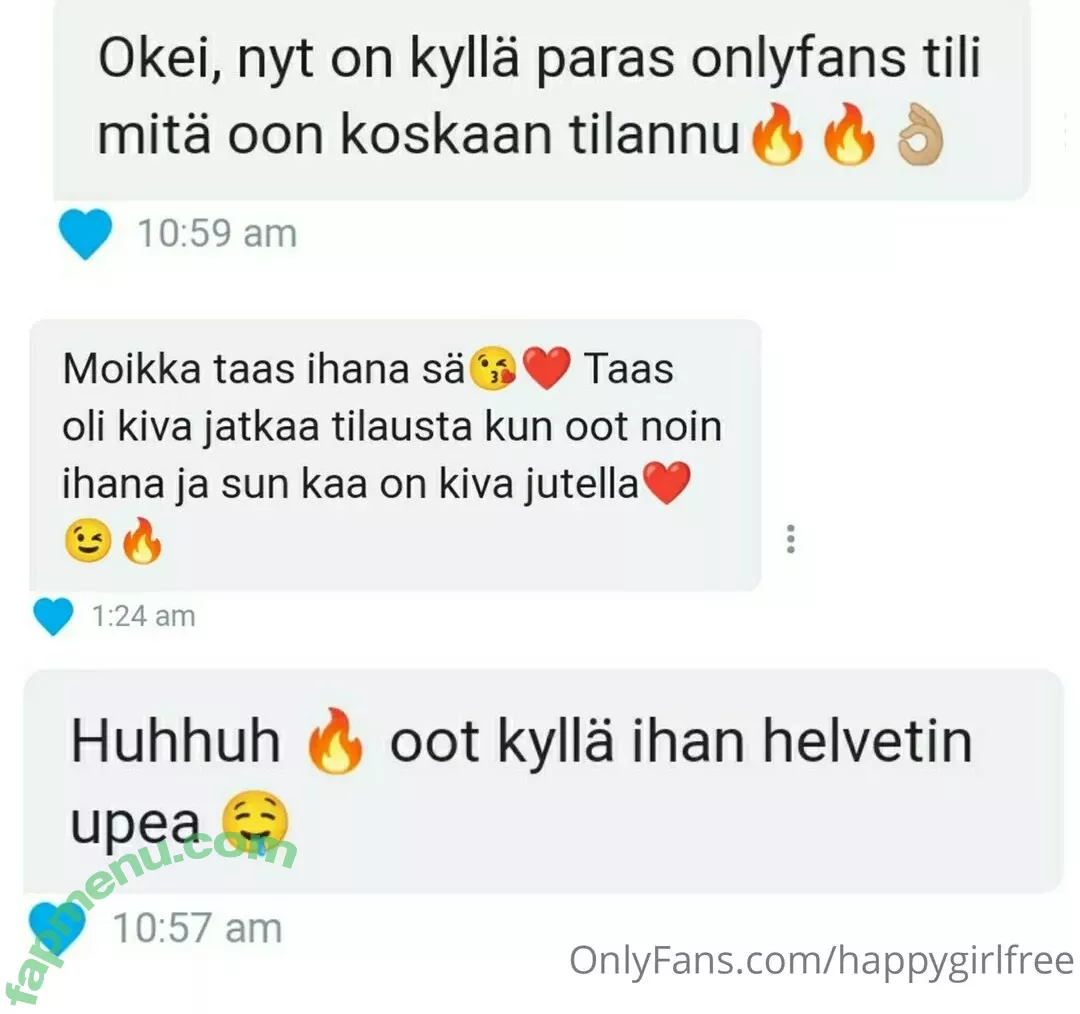Screen dimensions: 1080x1014
Task: Click the 1:24 am timestamp
Action: (144, 616)
